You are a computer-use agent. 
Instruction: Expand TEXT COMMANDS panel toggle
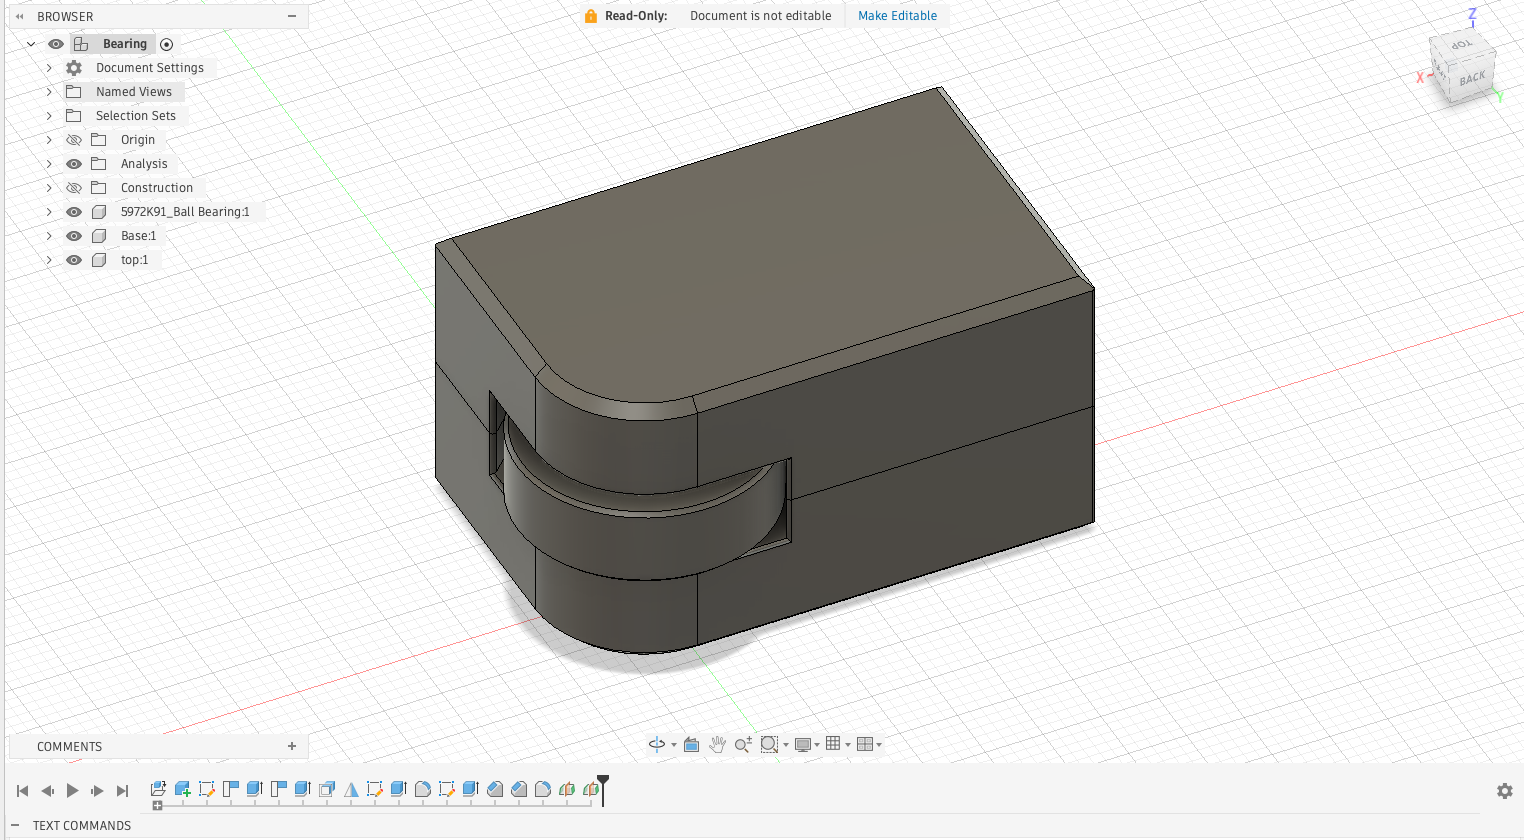(15, 825)
